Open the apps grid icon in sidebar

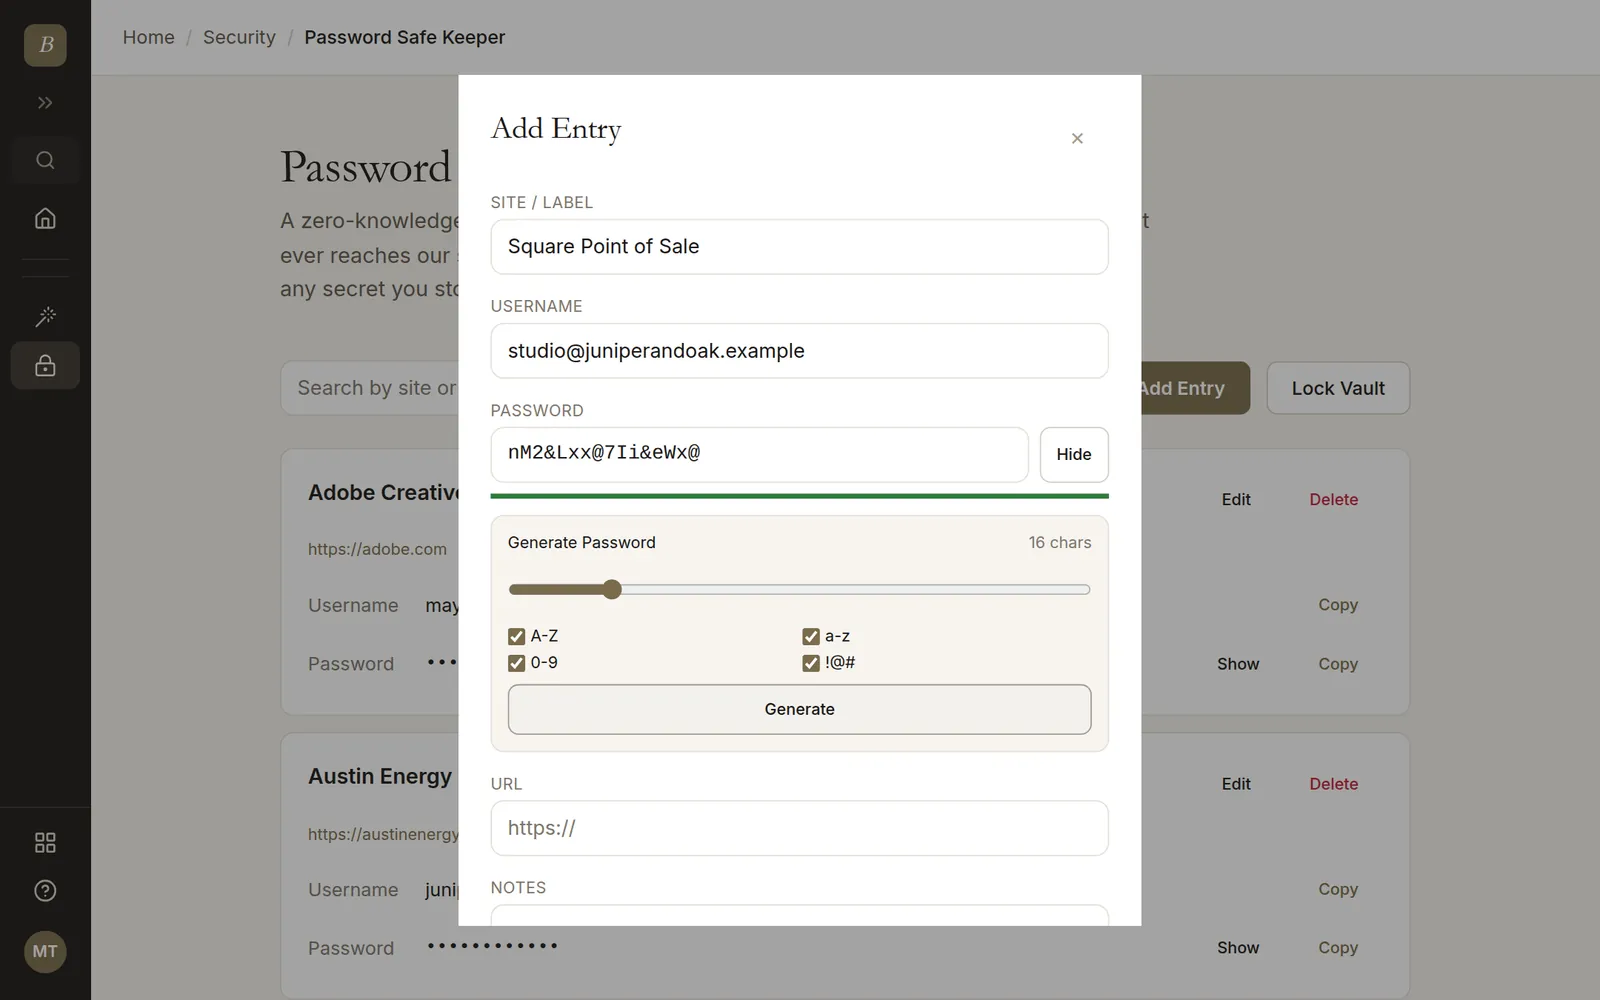pos(45,842)
